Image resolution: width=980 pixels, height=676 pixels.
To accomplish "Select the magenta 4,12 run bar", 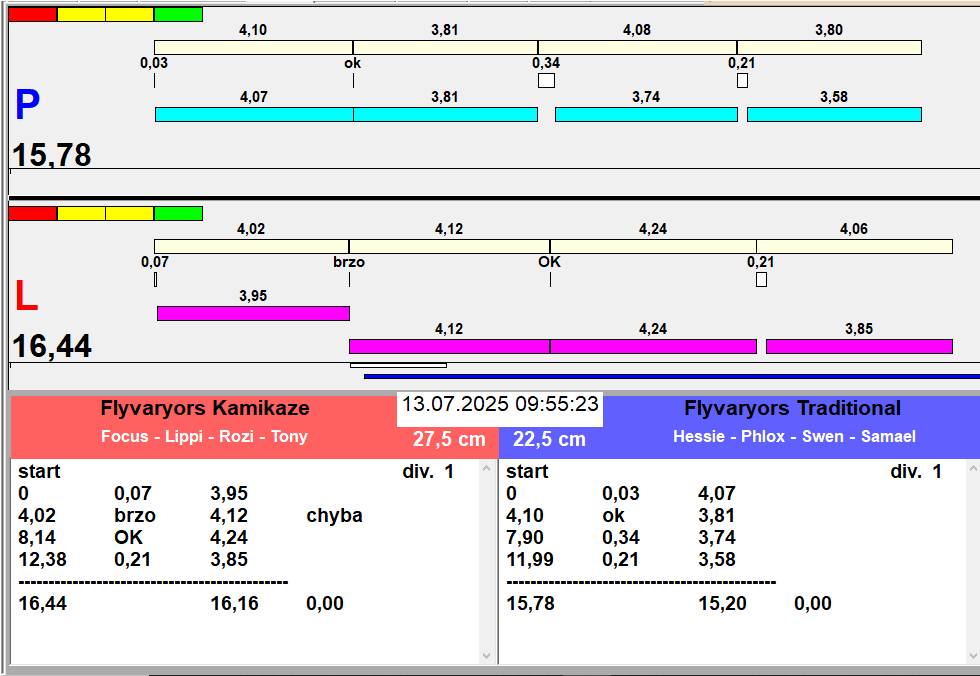I will click(x=449, y=346).
